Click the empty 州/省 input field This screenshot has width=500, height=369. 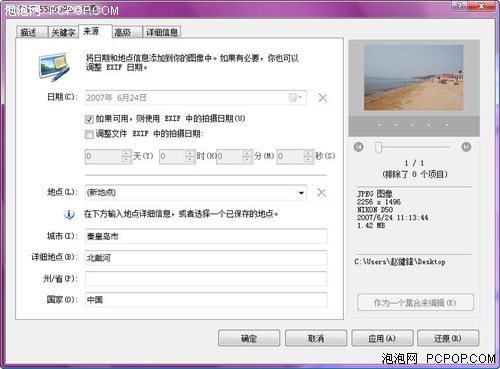(206, 279)
